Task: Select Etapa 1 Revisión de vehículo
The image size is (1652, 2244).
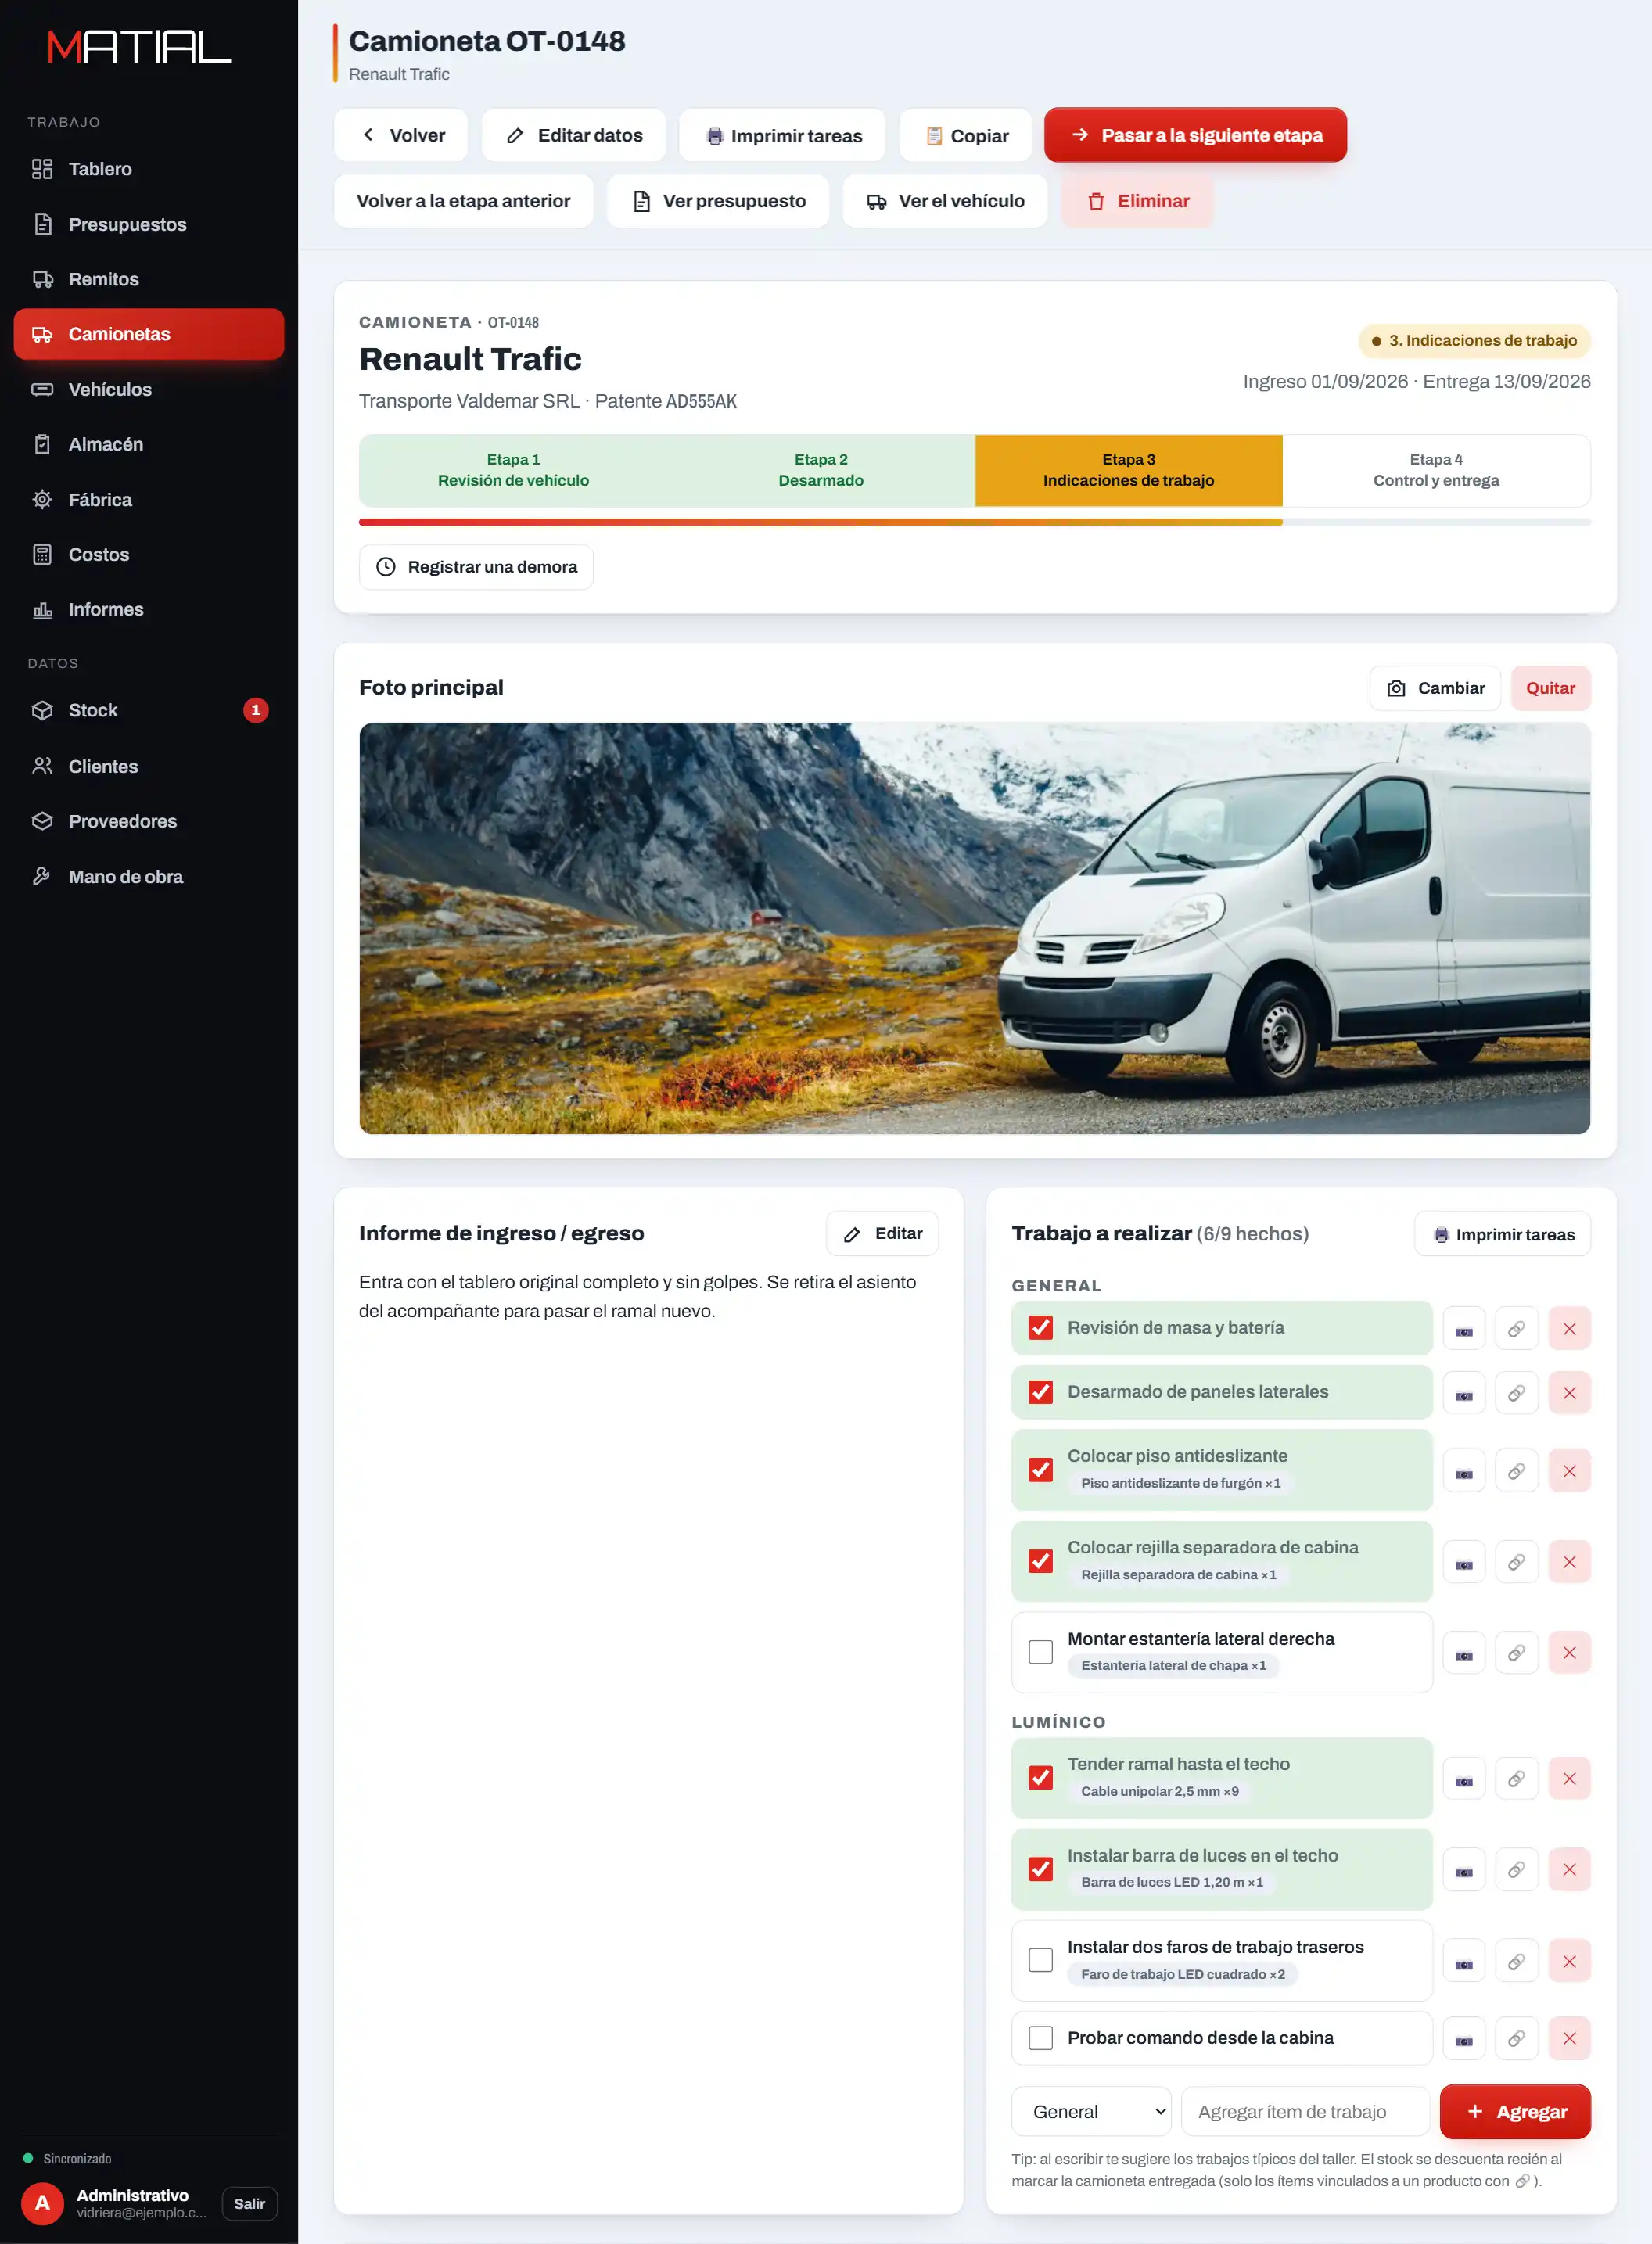Action: [513, 470]
